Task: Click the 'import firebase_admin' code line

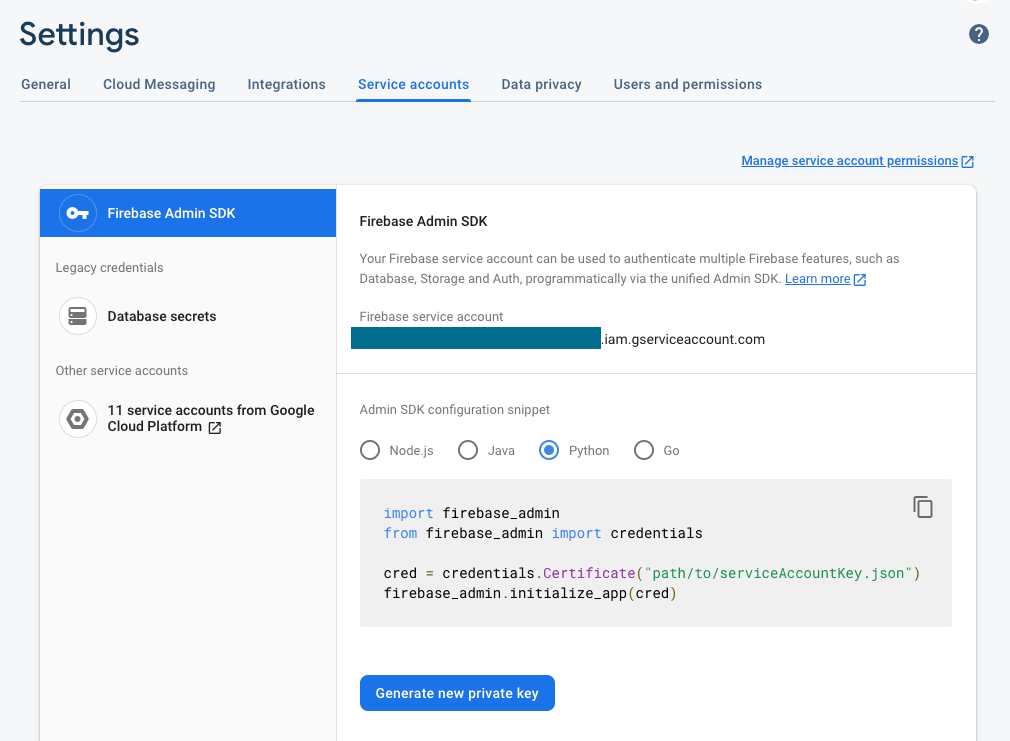Action: click(x=472, y=514)
